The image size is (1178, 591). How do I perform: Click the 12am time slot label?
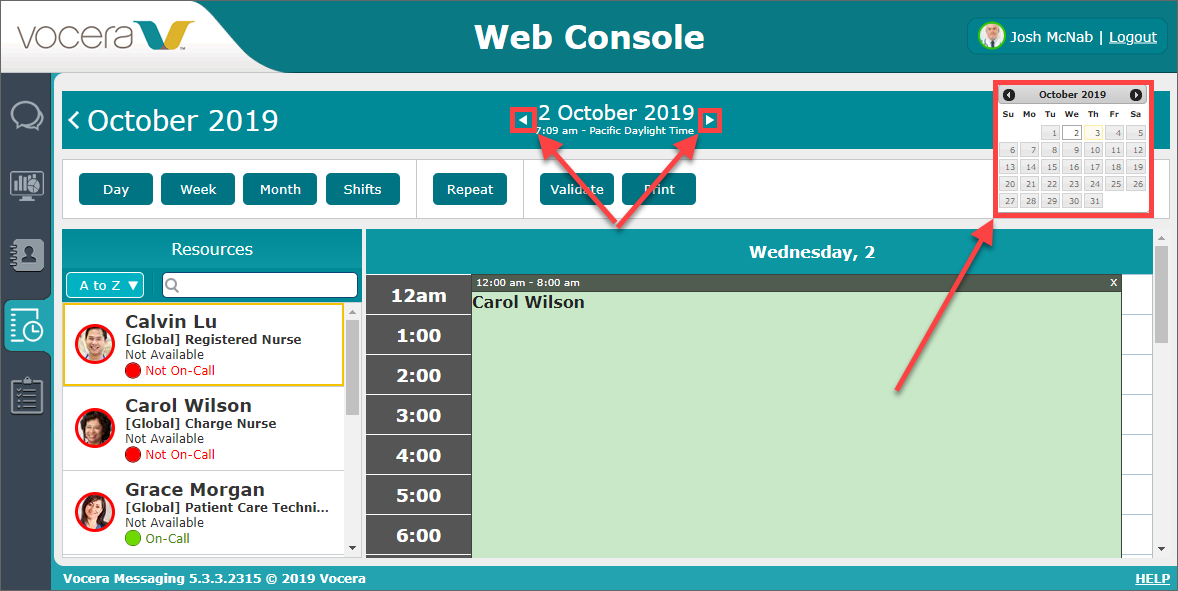pos(418,295)
